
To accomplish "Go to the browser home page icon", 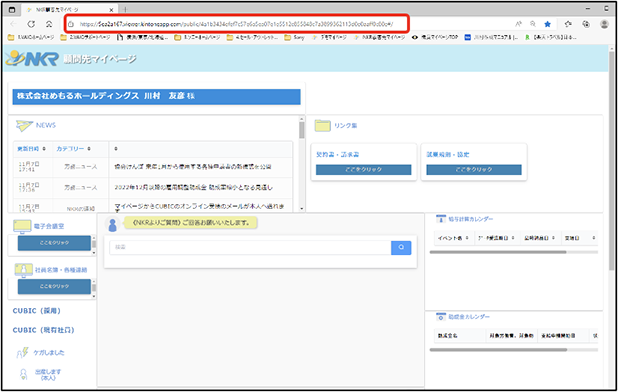I will pos(49,24).
